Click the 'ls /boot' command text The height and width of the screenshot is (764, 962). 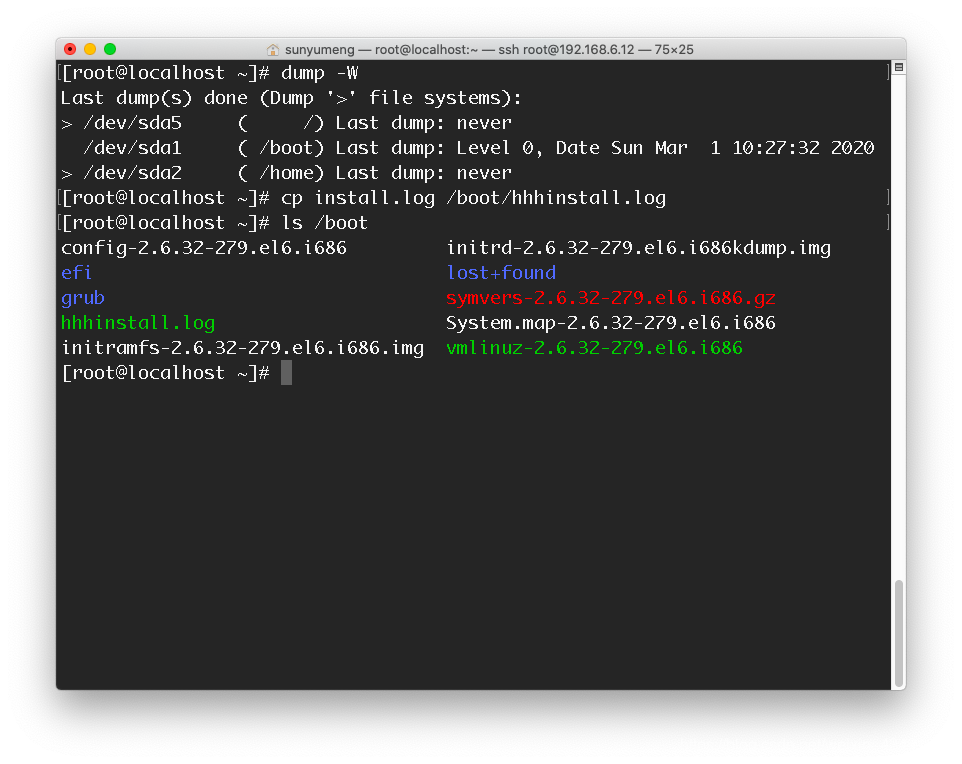pyautogui.click(x=325, y=223)
